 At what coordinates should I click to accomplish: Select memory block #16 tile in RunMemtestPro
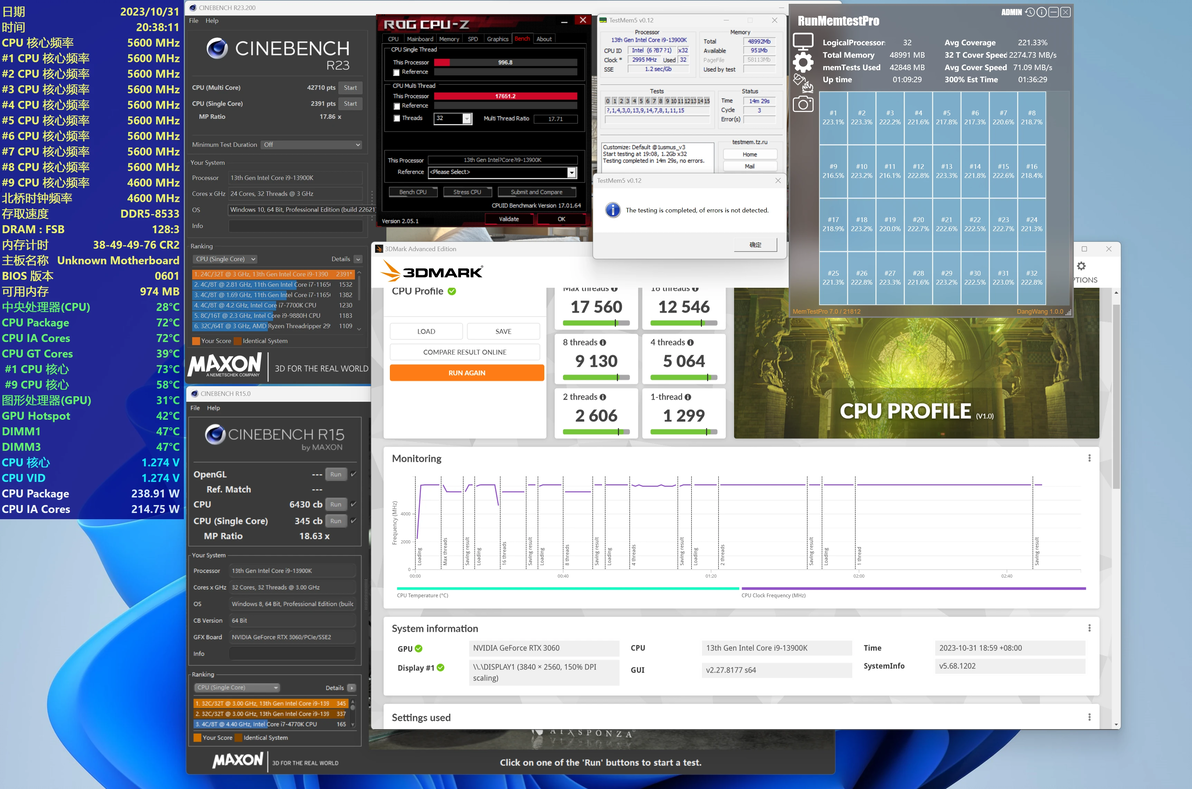(1032, 171)
